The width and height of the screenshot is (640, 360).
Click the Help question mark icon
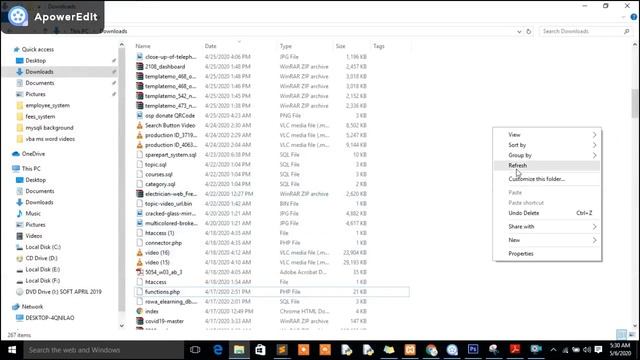633,17
